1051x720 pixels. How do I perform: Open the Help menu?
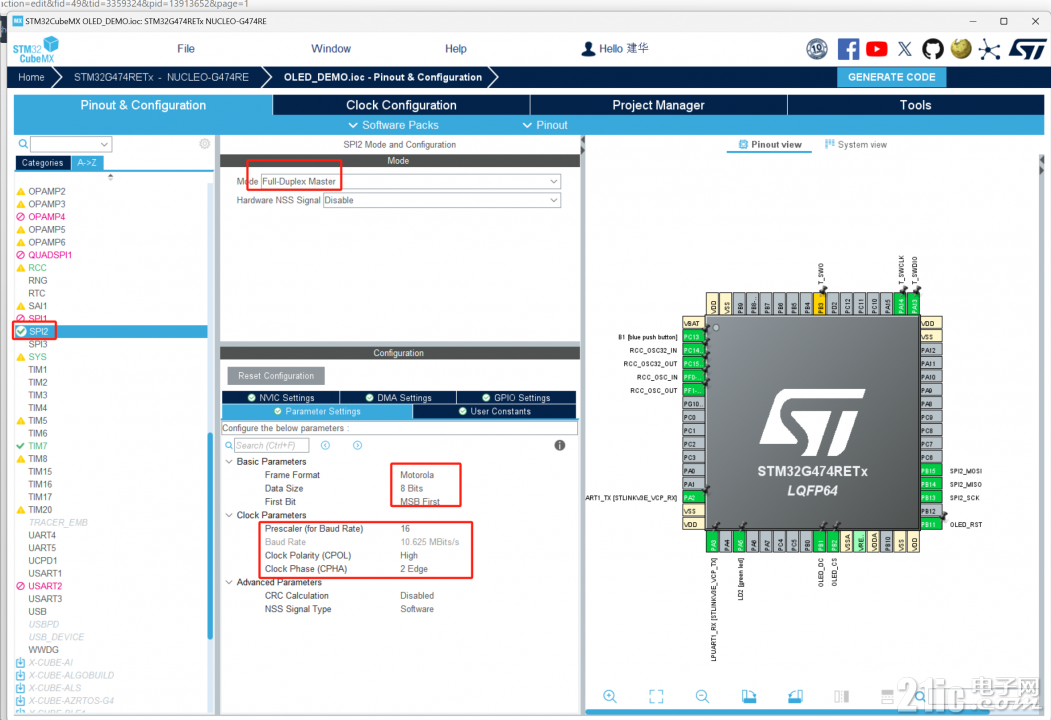click(x=456, y=48)
